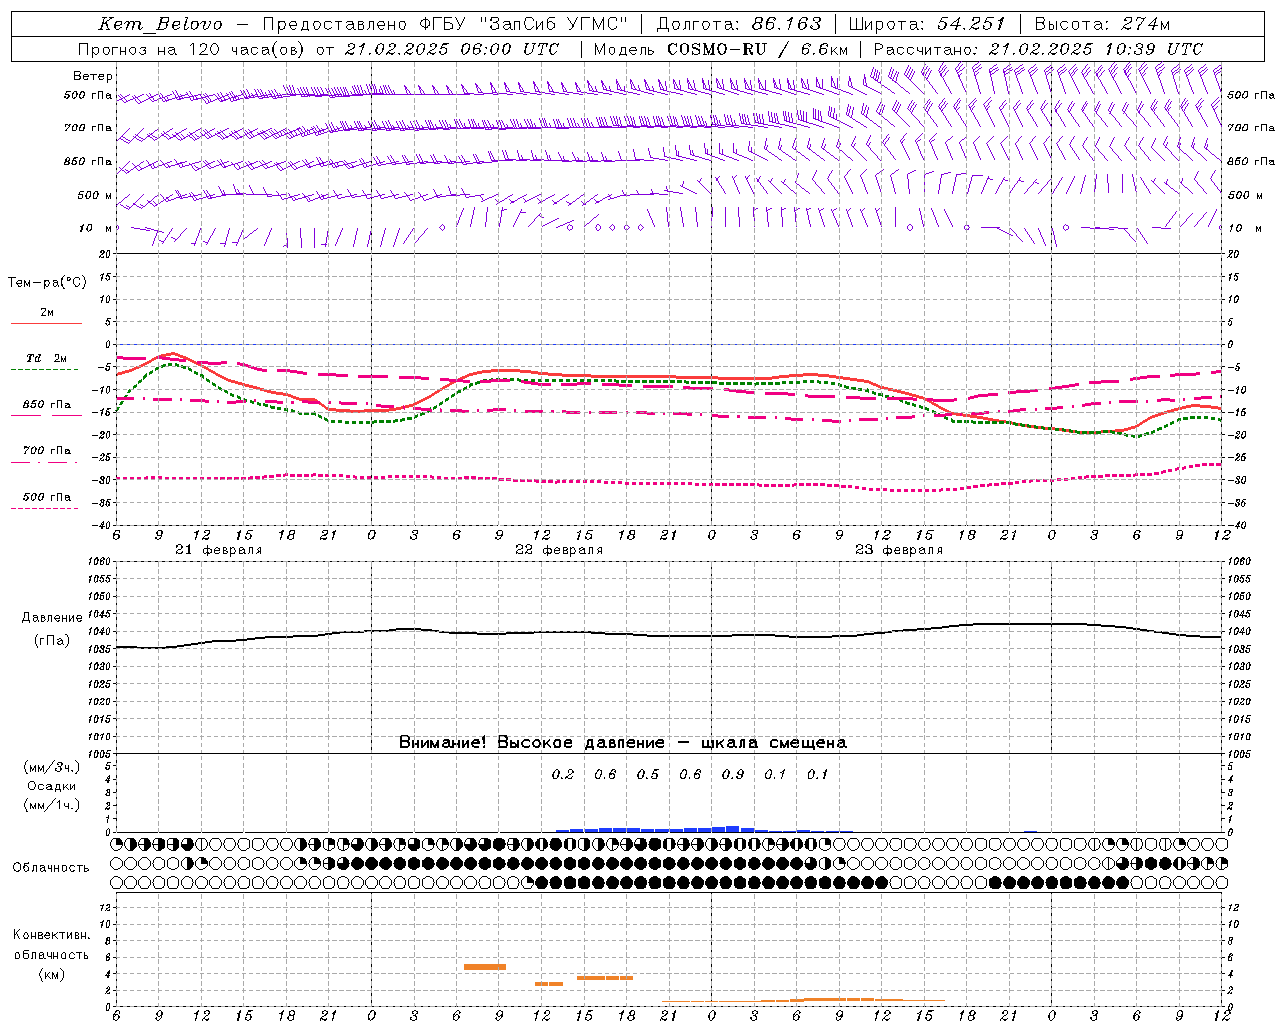Click the station name Kem_Belovo in header
The height and width of the screenshot is (1024, 1280).
click(161, 24)
